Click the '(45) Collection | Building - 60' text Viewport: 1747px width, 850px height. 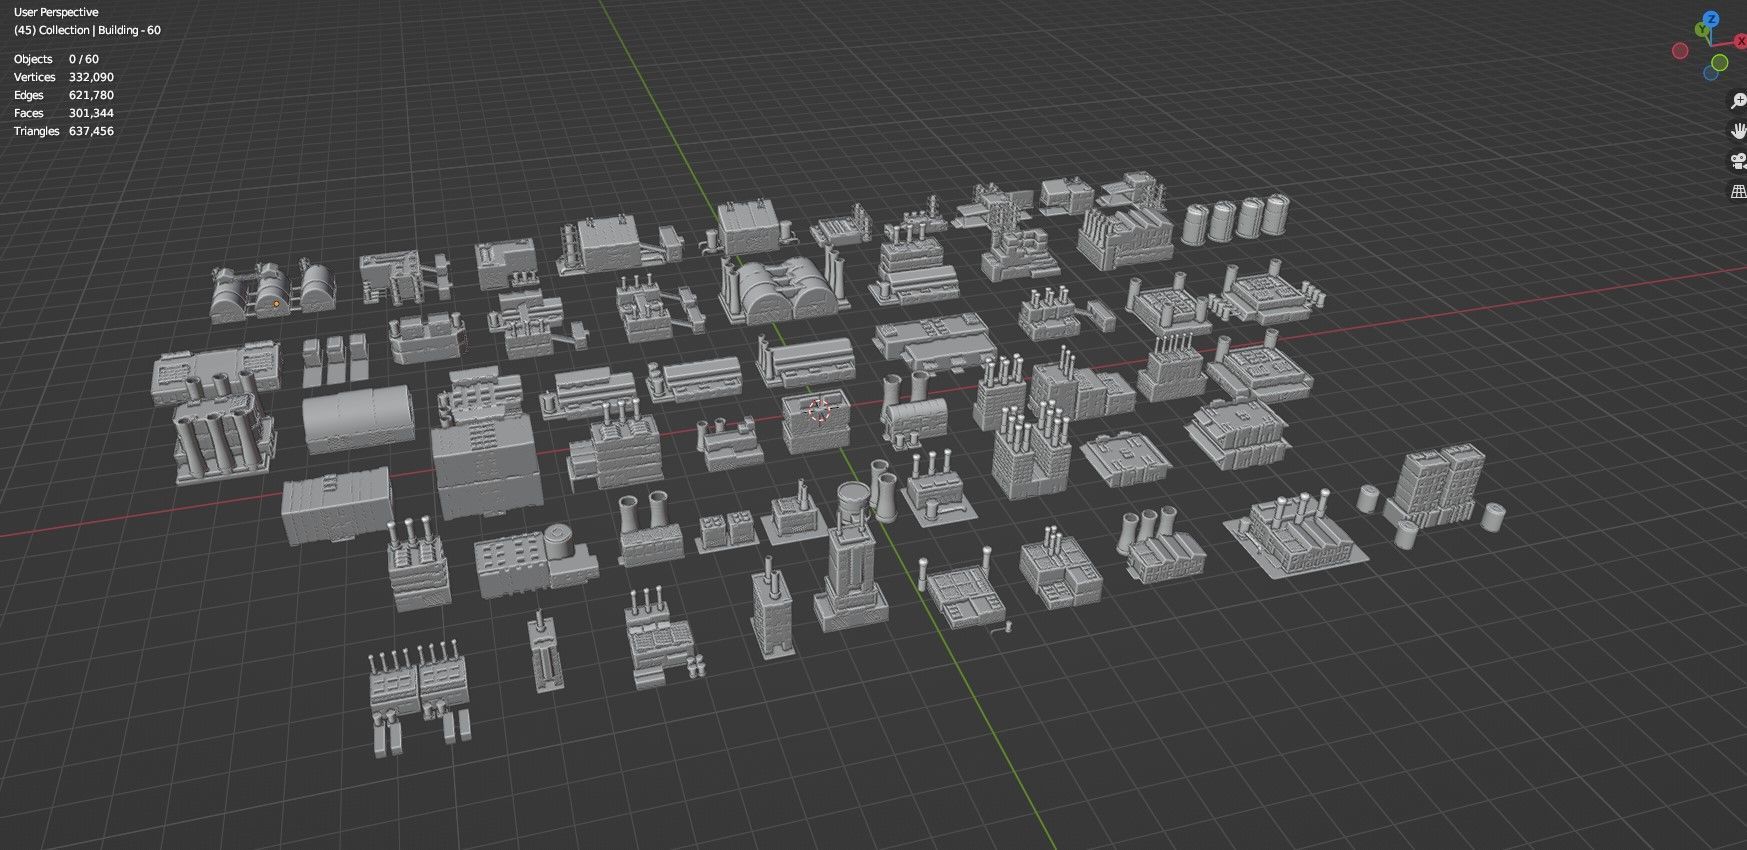pyautogui.click(x=87, y=30)
